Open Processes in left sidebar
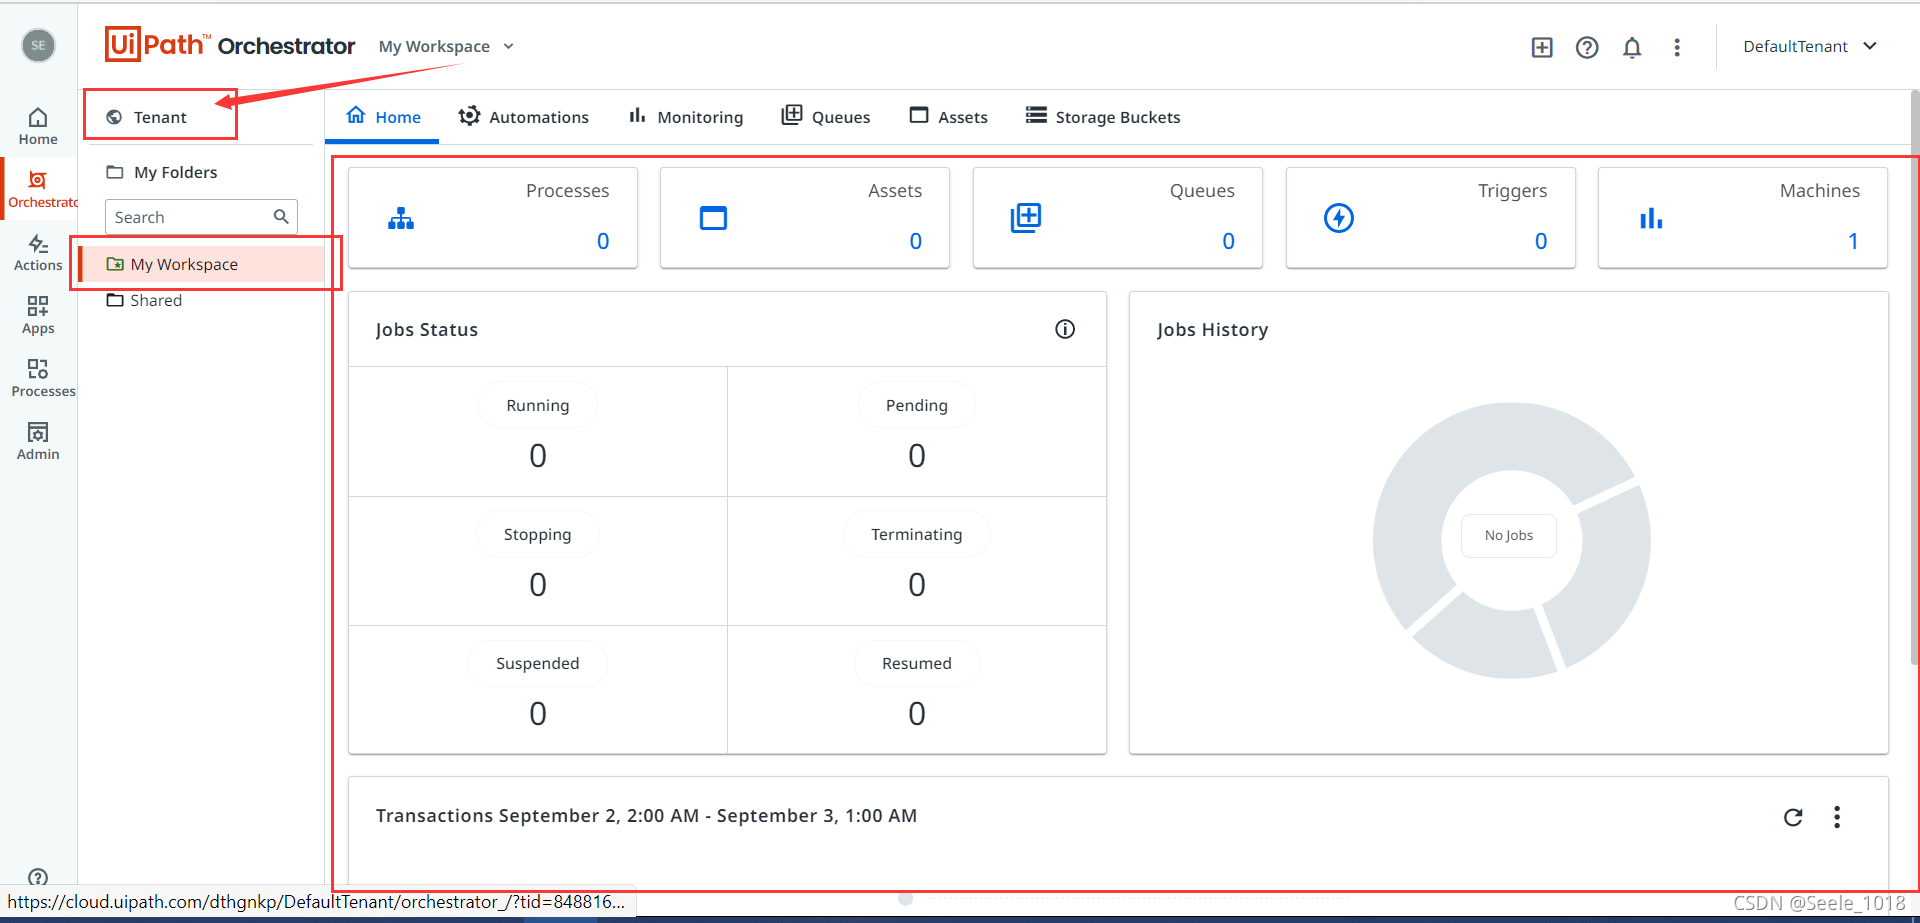This screenshot has height=923, width=1920. (40, 378)
